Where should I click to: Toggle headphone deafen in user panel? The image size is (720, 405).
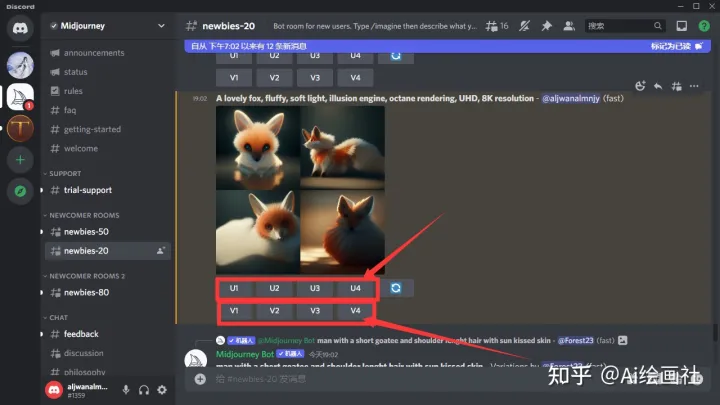click(144, 389)
